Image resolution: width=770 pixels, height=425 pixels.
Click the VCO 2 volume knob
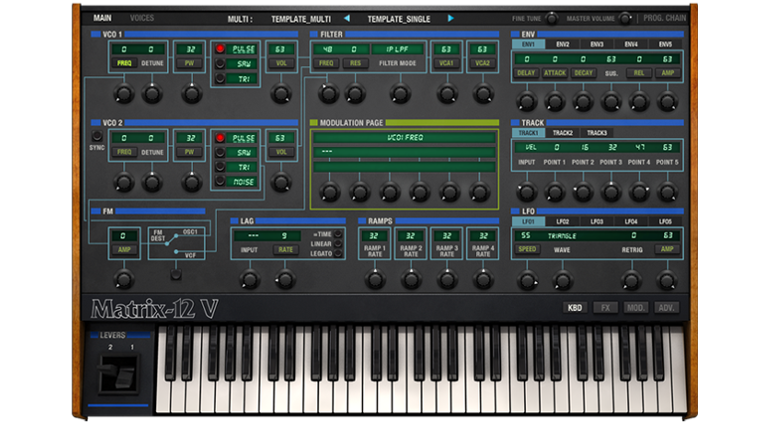[281, 182]
